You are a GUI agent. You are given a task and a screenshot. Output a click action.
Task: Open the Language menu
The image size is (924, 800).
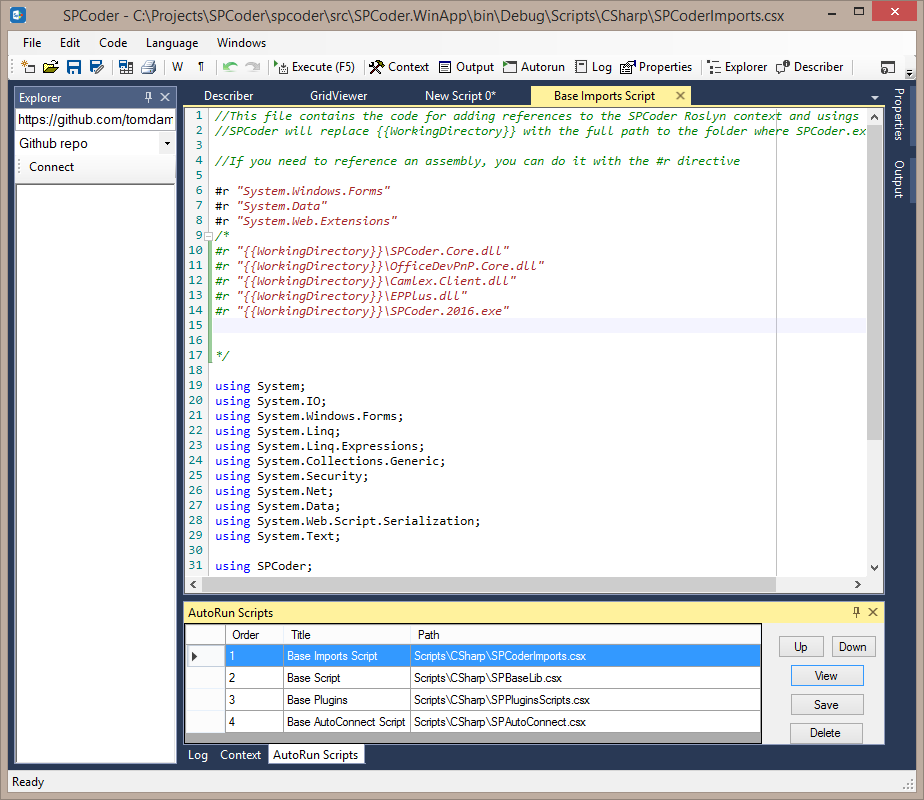[x=172, y=43]
